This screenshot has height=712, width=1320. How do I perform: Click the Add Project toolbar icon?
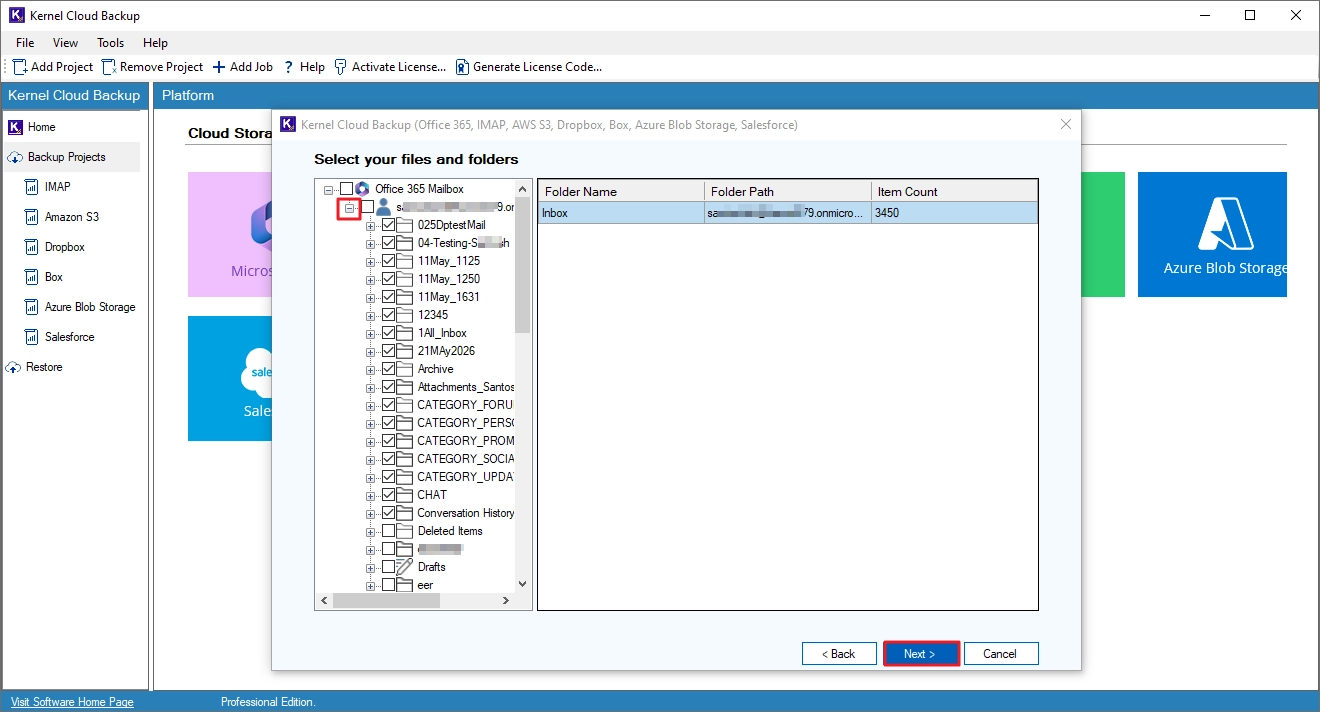click(x=20, y=67)
